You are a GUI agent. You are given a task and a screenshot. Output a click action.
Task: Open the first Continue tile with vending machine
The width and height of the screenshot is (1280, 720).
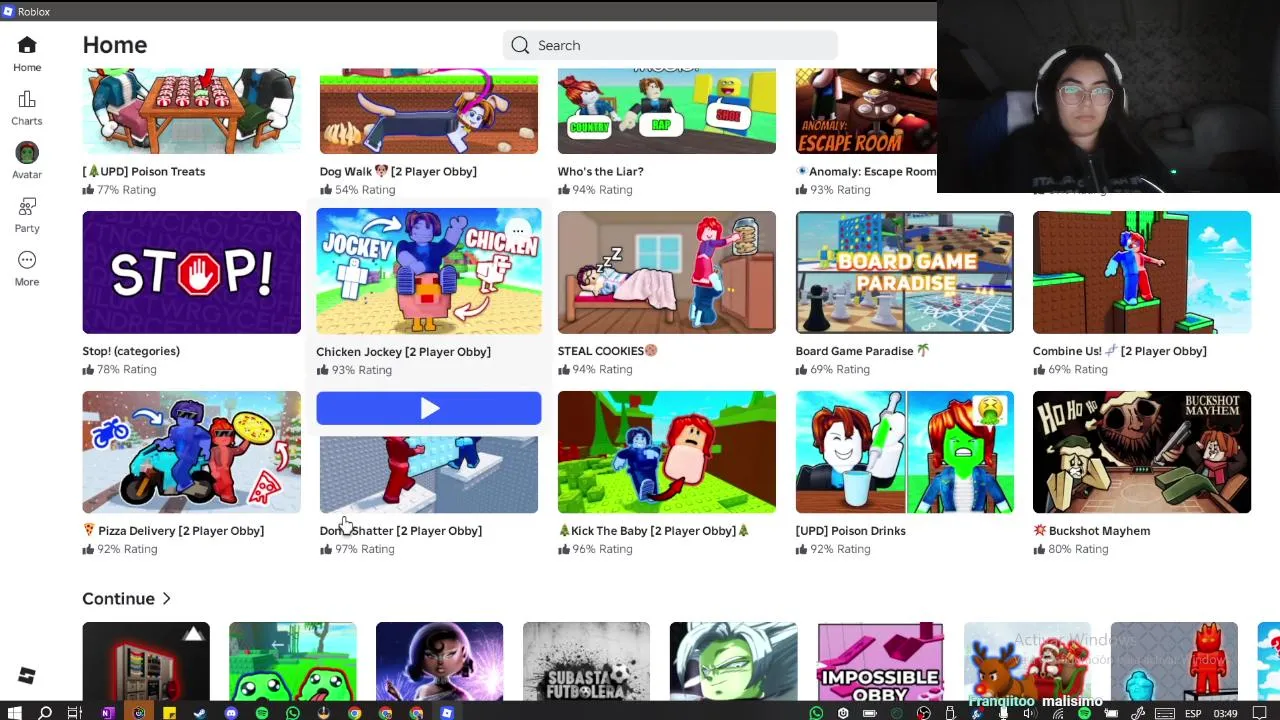coord(146,661)
